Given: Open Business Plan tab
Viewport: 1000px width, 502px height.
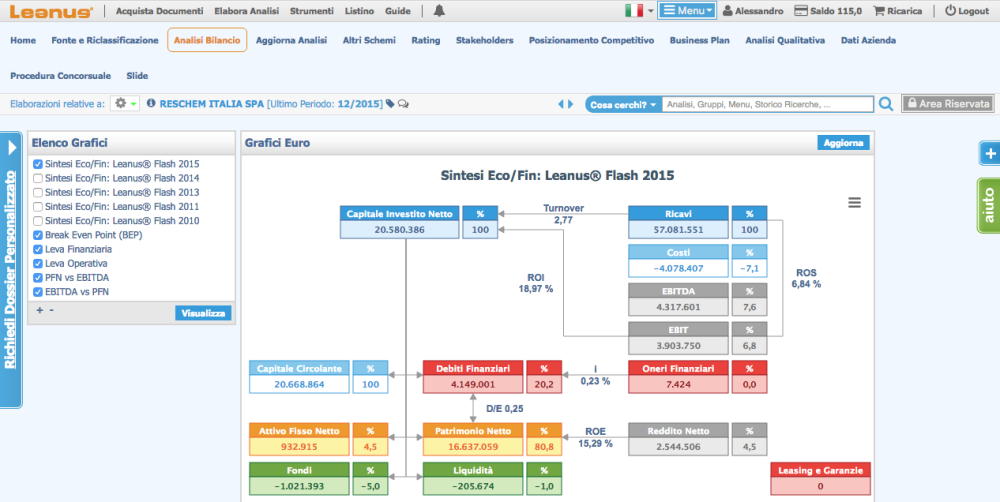Looking at the screenshot, I should tap(700, 40).
